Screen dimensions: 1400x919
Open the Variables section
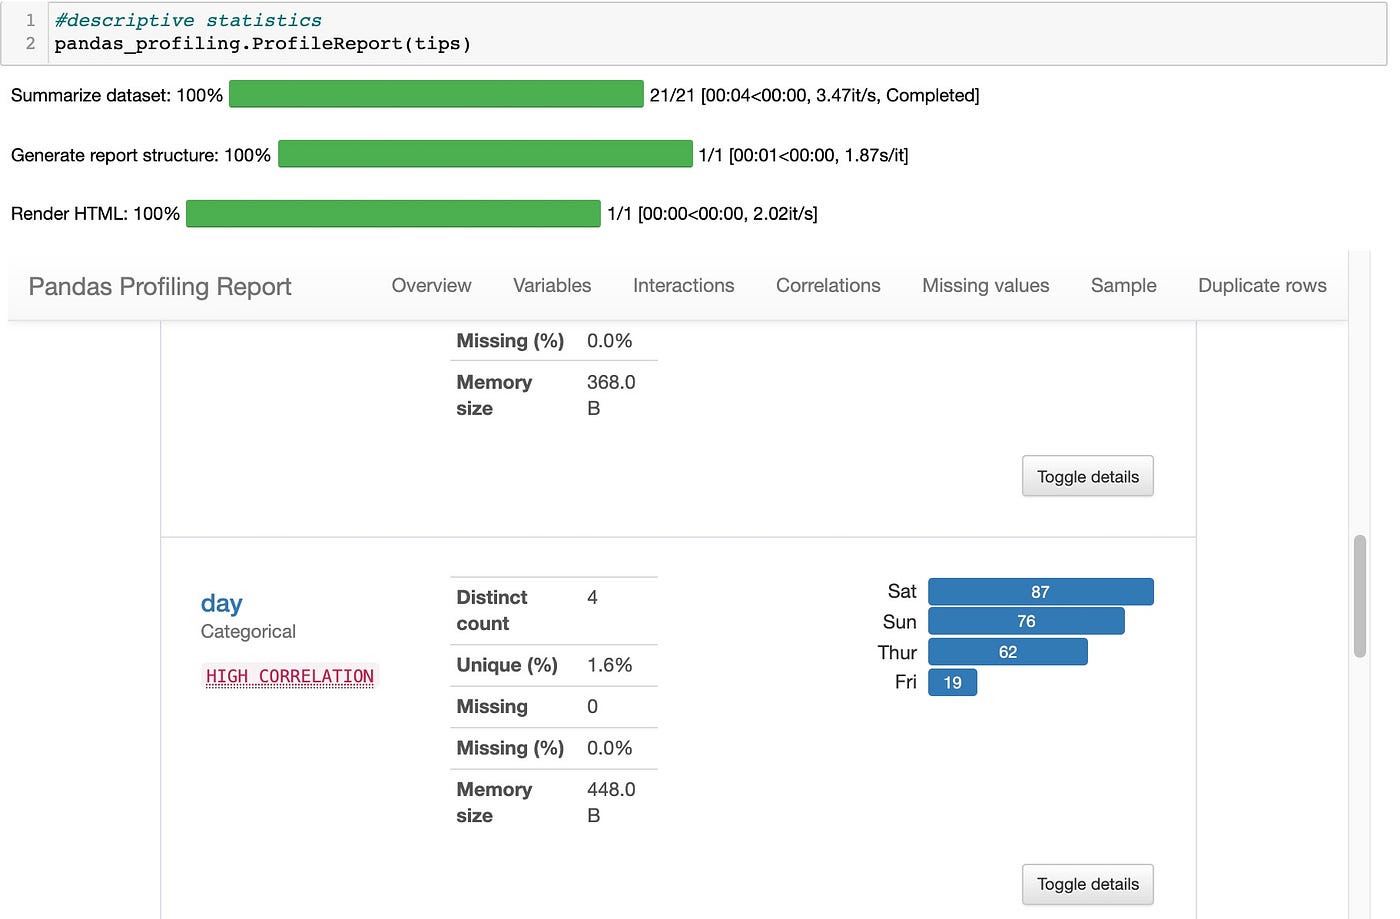(551, 286)
